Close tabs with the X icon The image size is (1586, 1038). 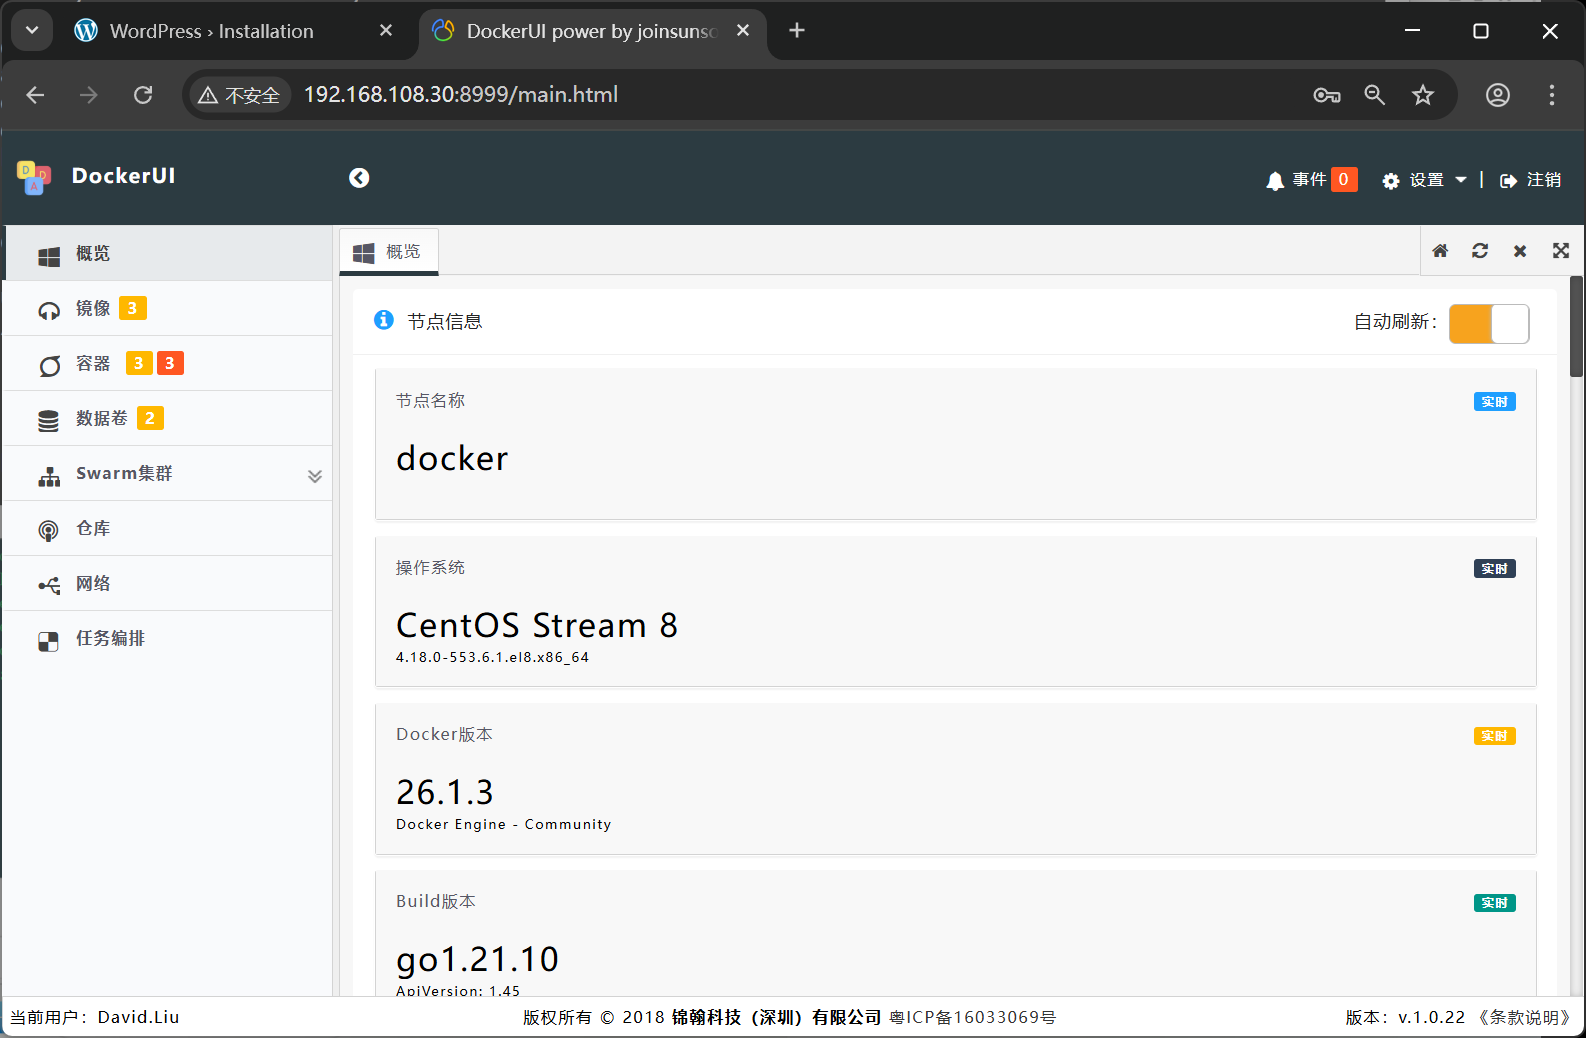pyautogui.click(x=1520, y=251)
